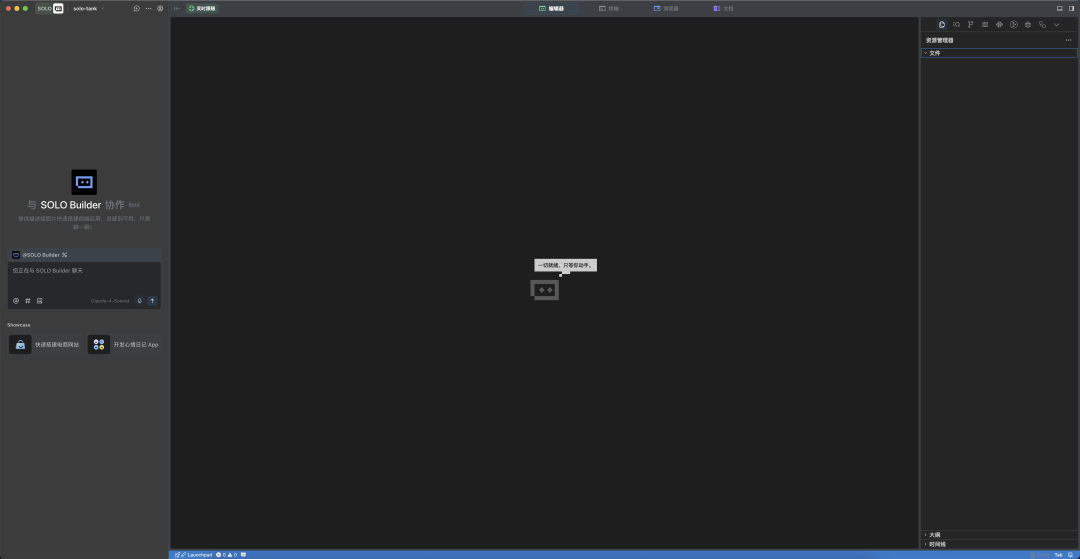Toggle the bottom panel layout icon
This screenshot has height=559, width=1080.
click(x=1059, y=8)
